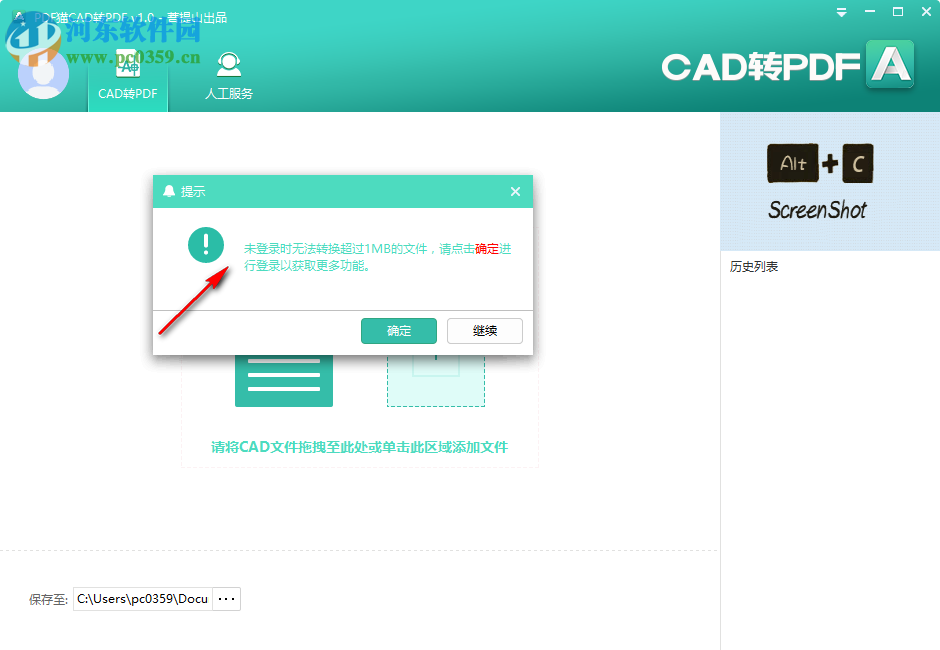Select the 人工服务 headset service icon

point(228,65)
